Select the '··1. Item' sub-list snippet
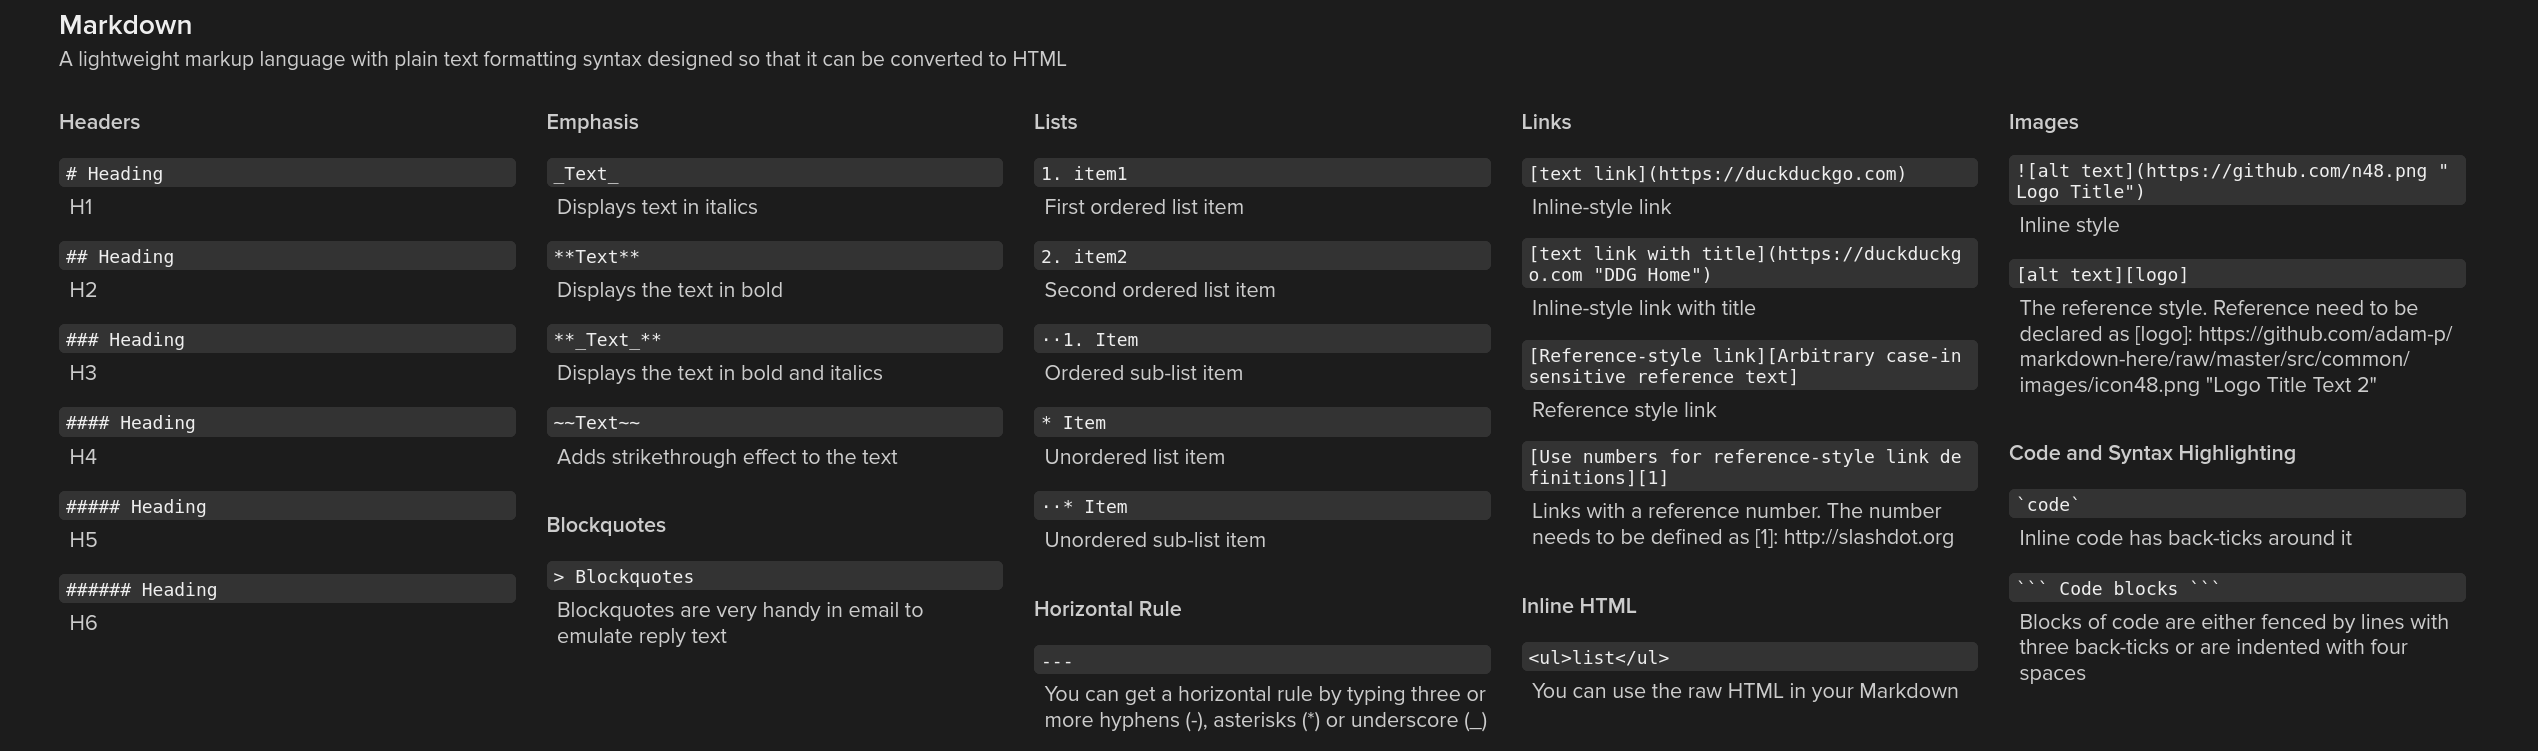The image size is (2538, 751). (x=1262, y=339)
